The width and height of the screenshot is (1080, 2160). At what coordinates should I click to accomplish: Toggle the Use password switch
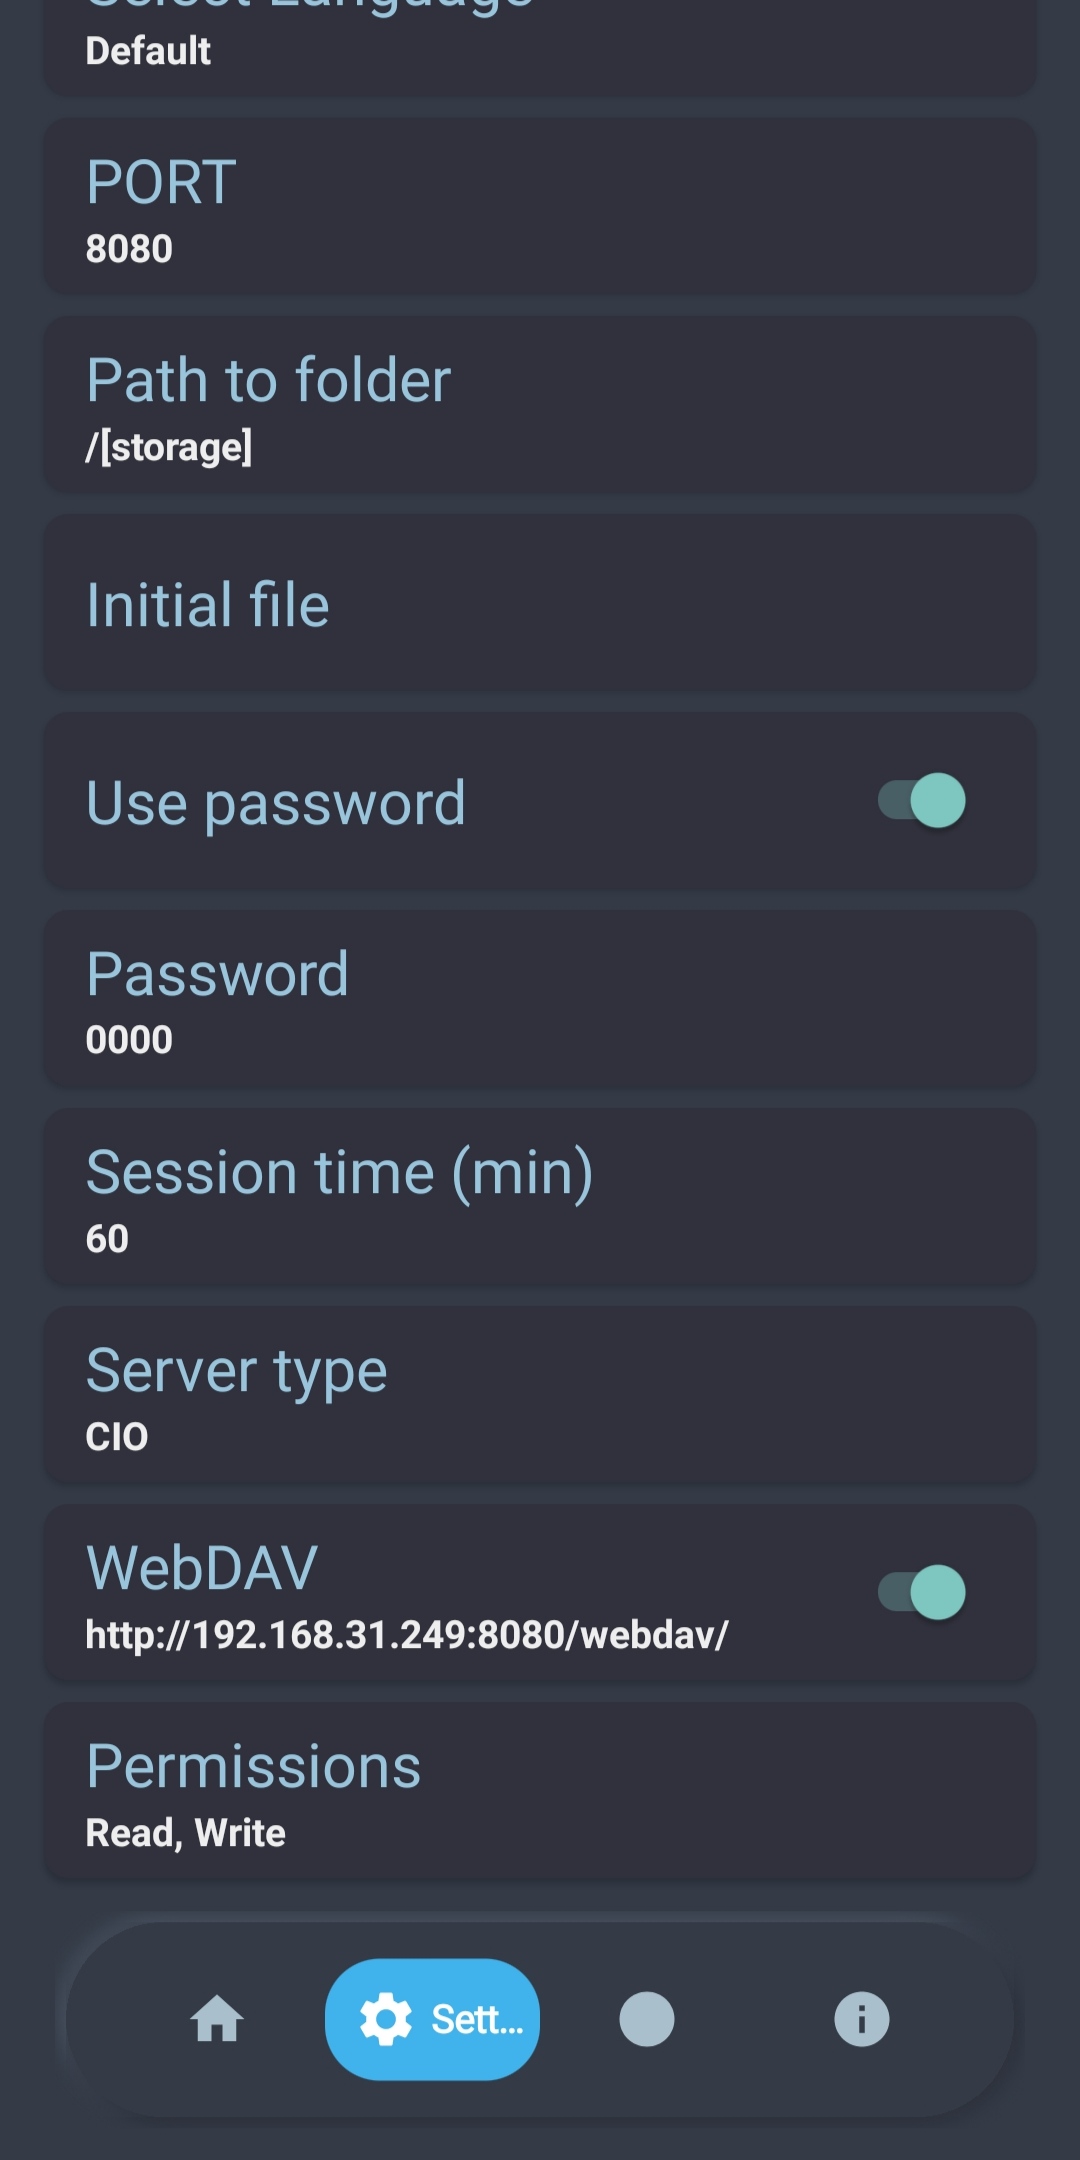922,801
